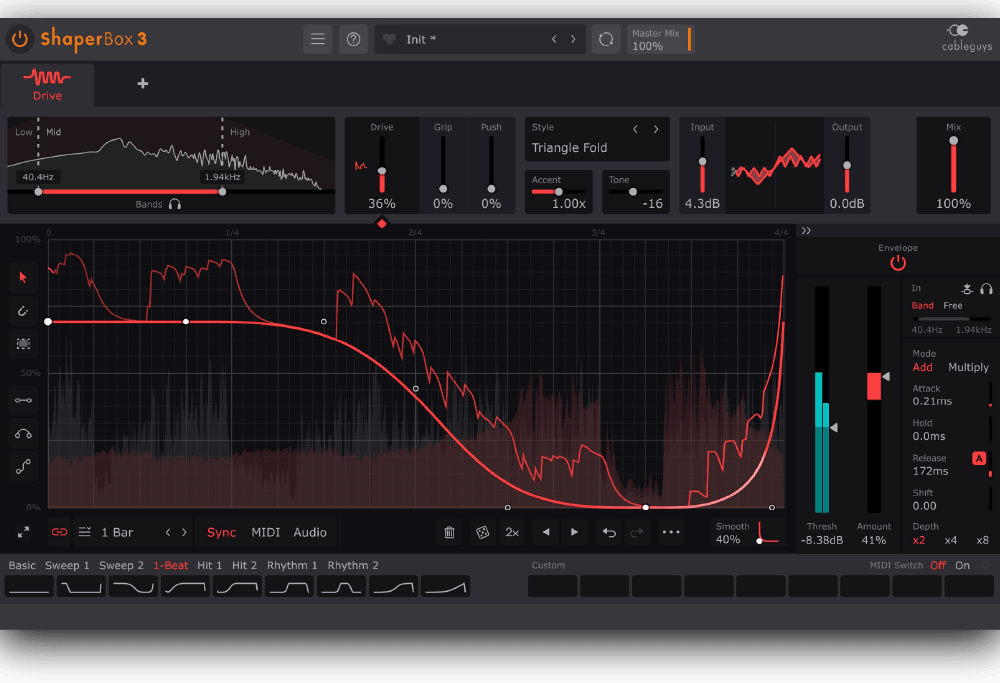
Task: Set envelope mode to Multiply
Action: pos(968,367)
